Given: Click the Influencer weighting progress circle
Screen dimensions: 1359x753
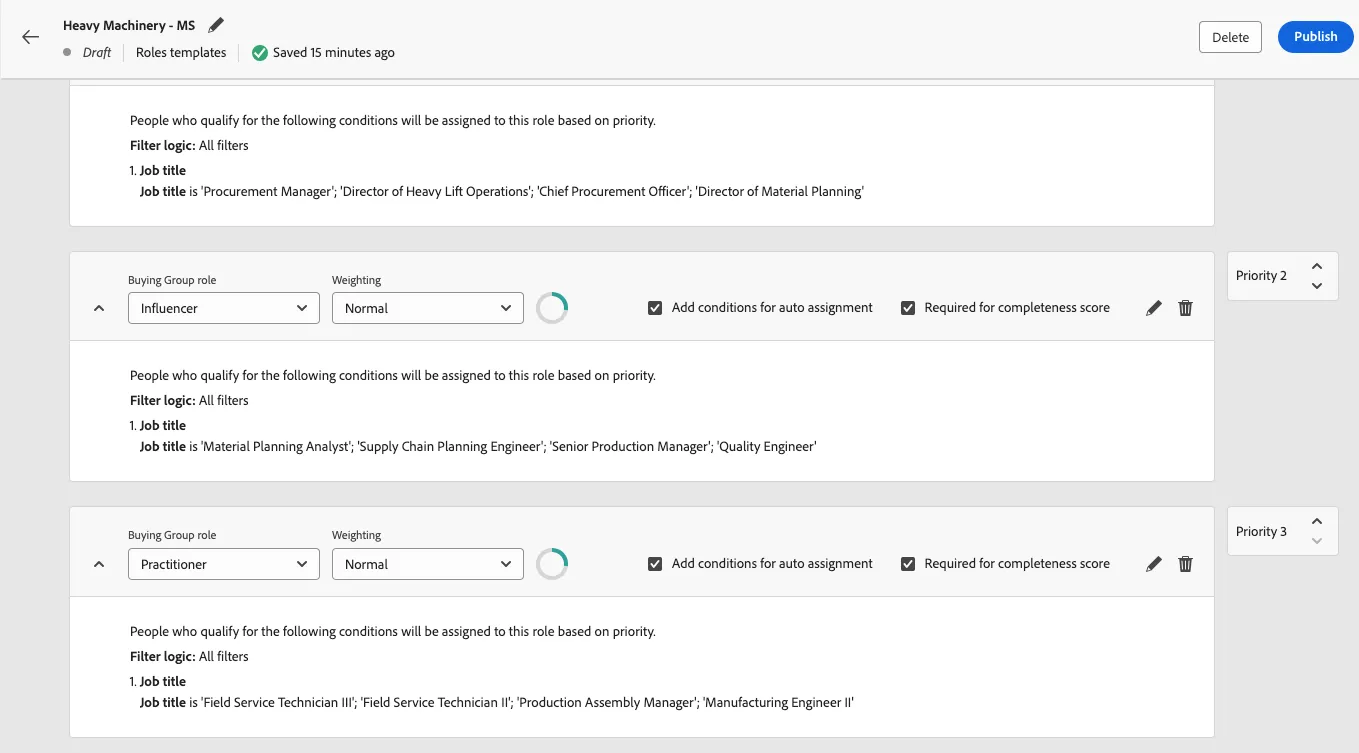Looking at the screenshot, I should [552, 308].
